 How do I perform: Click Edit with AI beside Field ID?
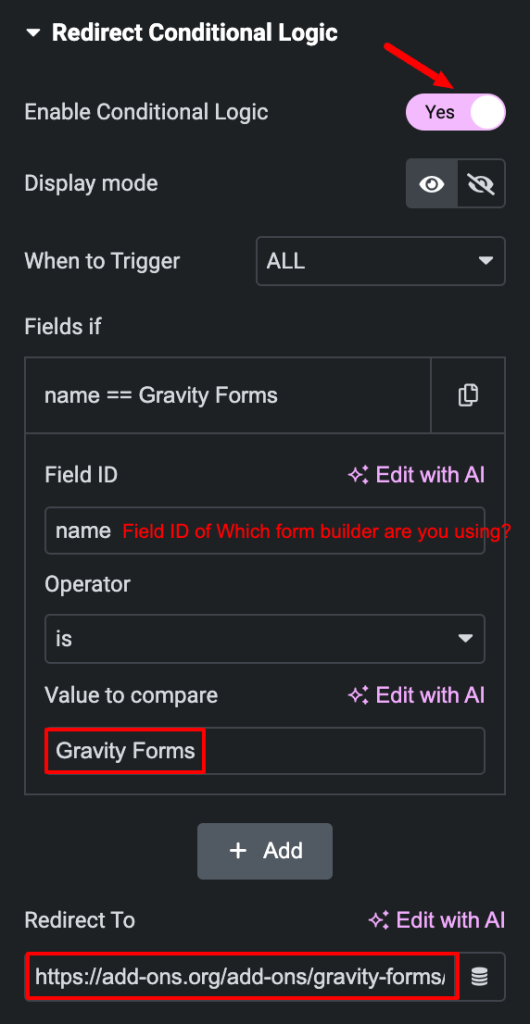[x=431, y=475]
